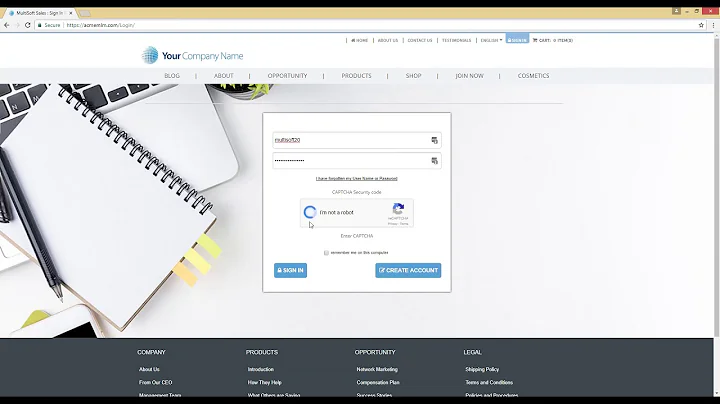Click the forgotten User Name or Password link

point(357,179)
